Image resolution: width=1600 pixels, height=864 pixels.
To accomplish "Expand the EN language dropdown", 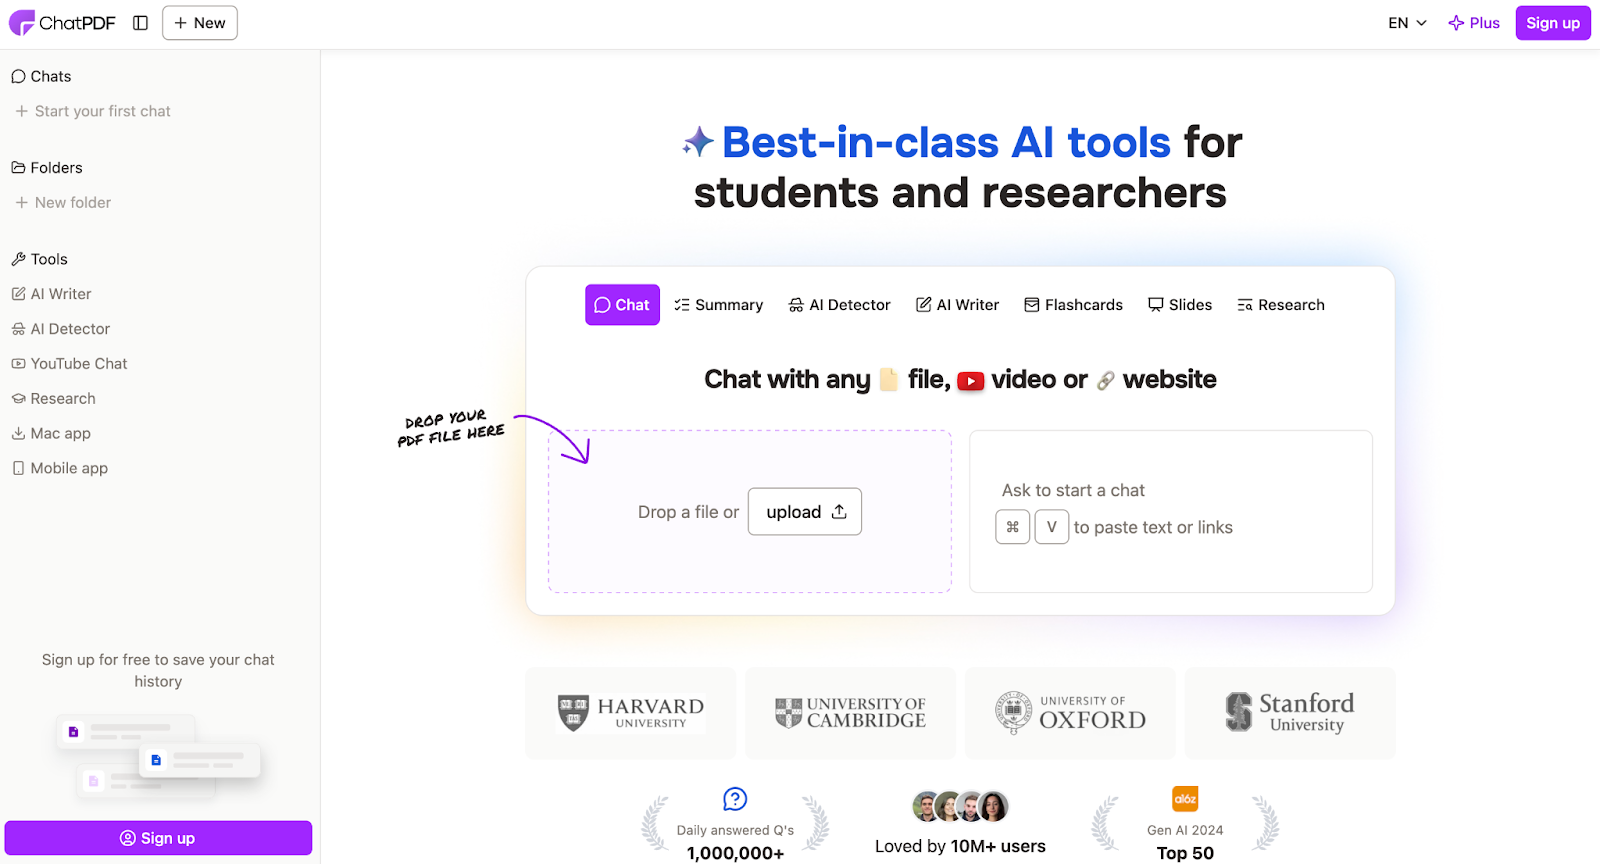I will 1407,23.
